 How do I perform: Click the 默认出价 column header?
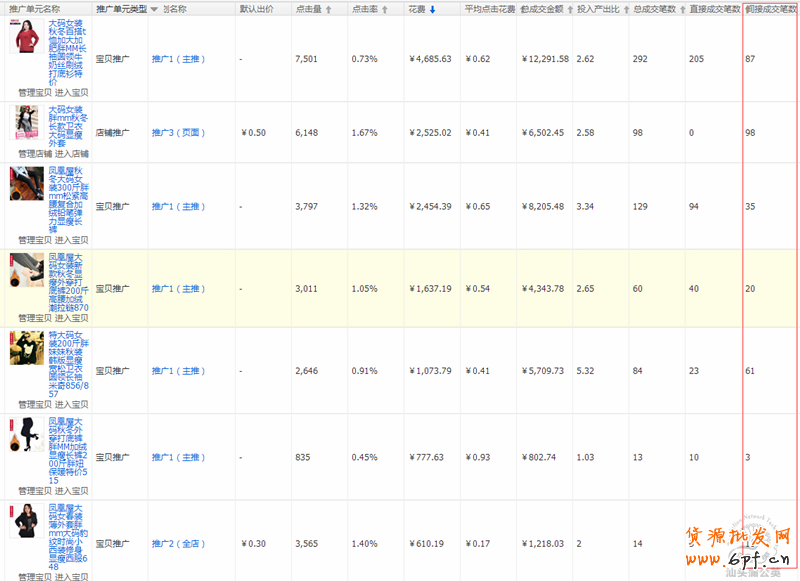click(x=256, y=9)
